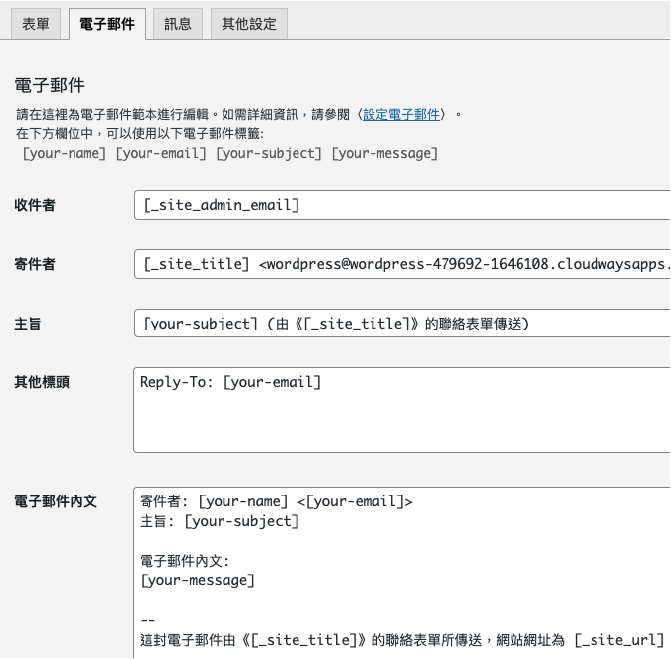Select the [your-email] tag in the tag list
This screenshot has width=671, height=659.
point(162,153)
